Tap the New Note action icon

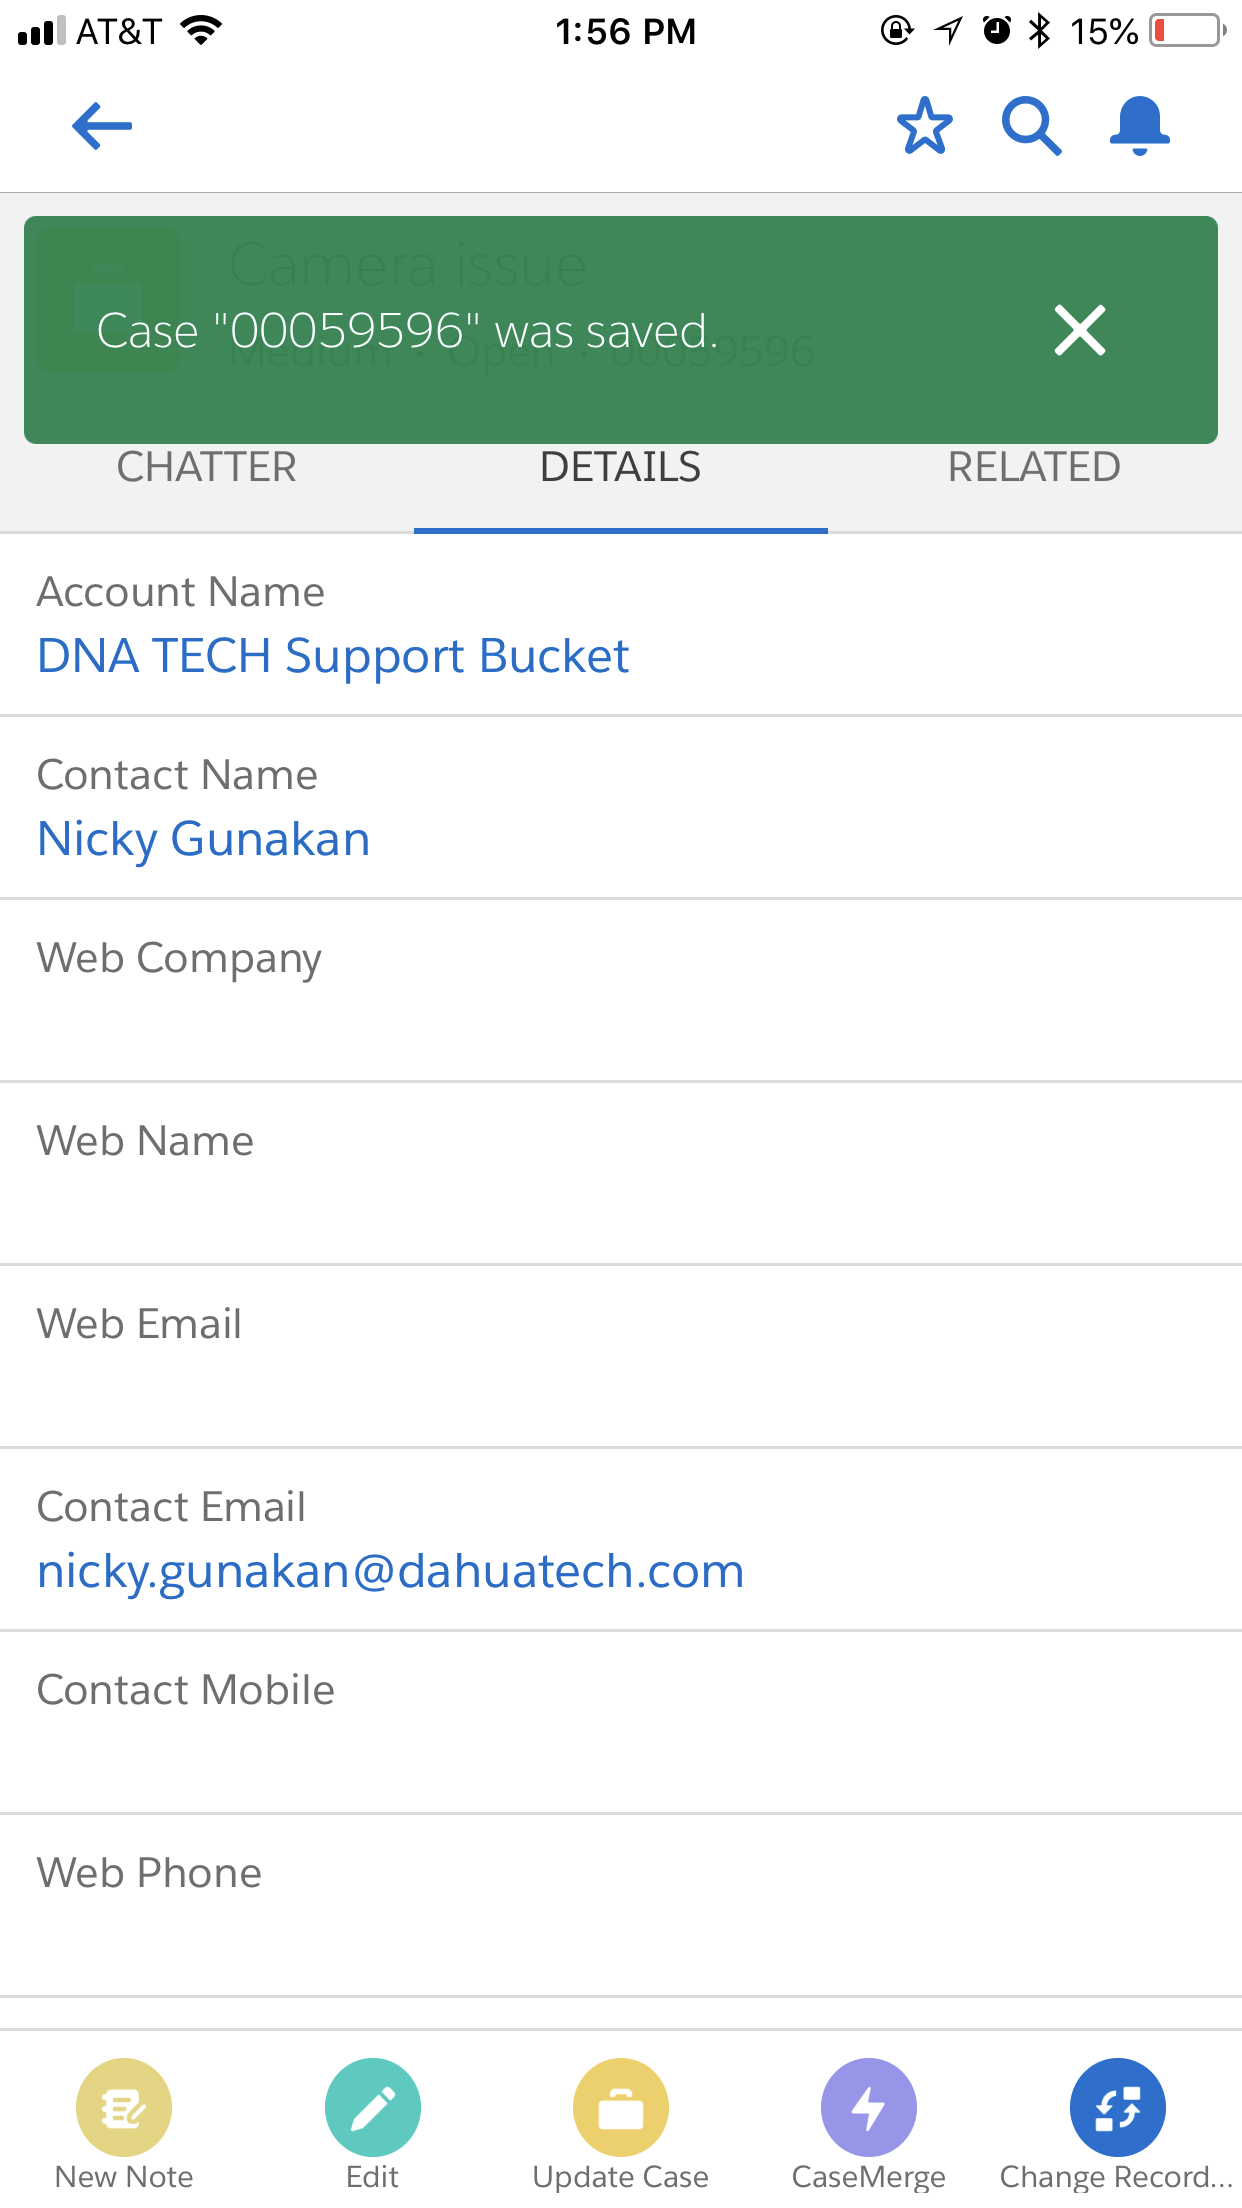click(124, 2107)
